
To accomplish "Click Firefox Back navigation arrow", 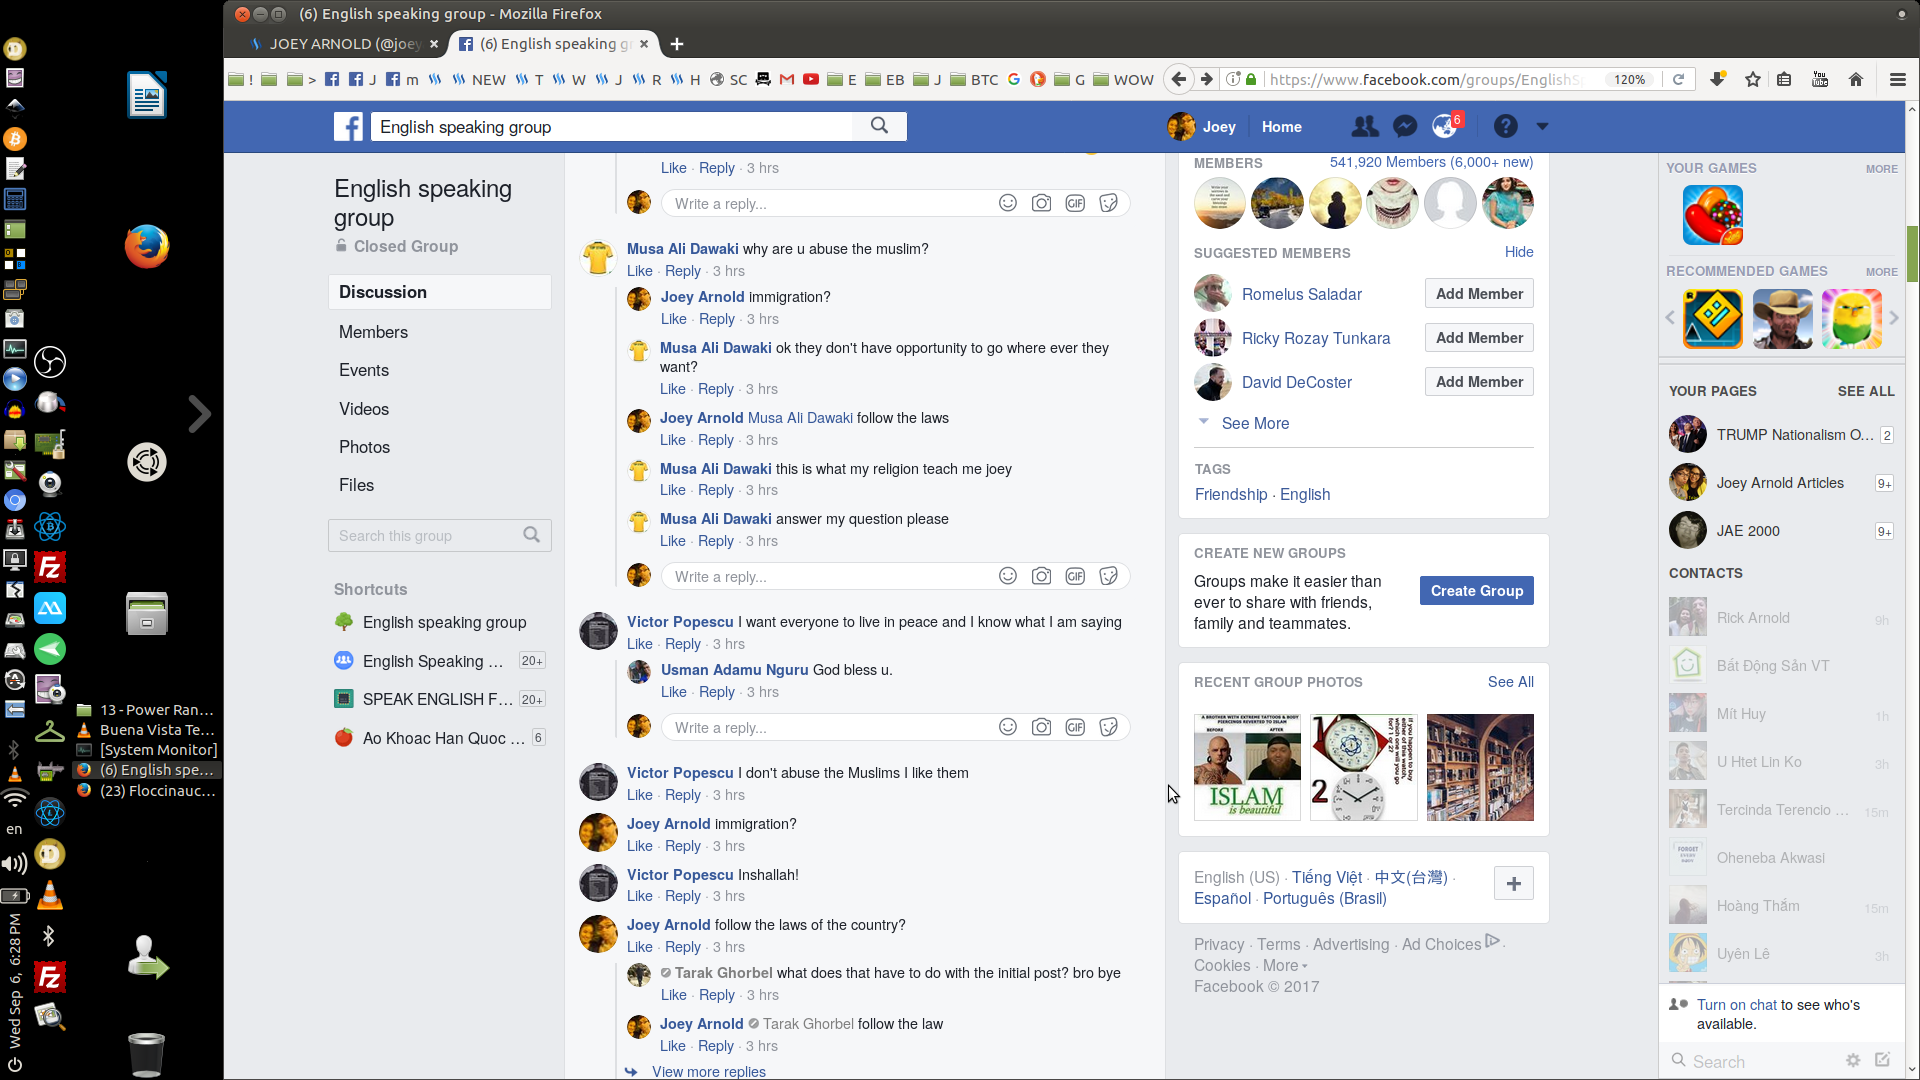I will coord(1179,80).
